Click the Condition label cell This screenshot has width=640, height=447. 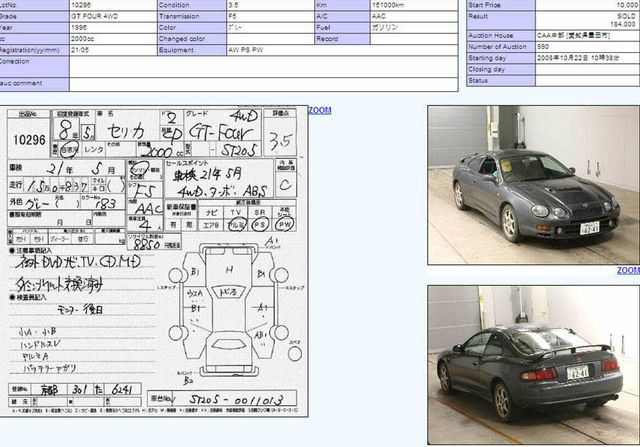(x=191, y=5)
